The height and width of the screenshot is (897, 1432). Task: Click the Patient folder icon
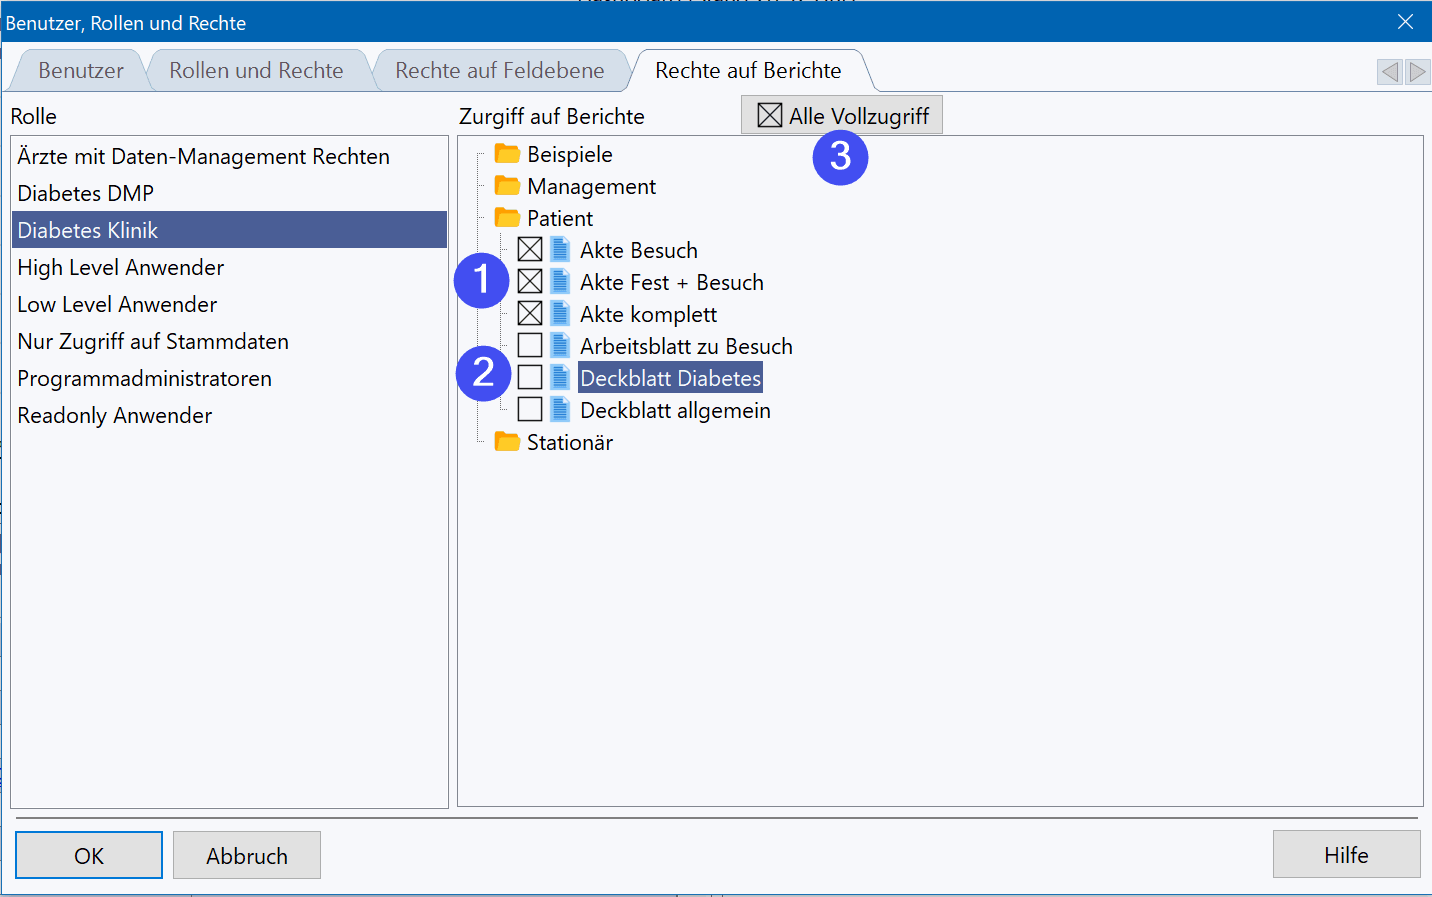coord(507,218)
